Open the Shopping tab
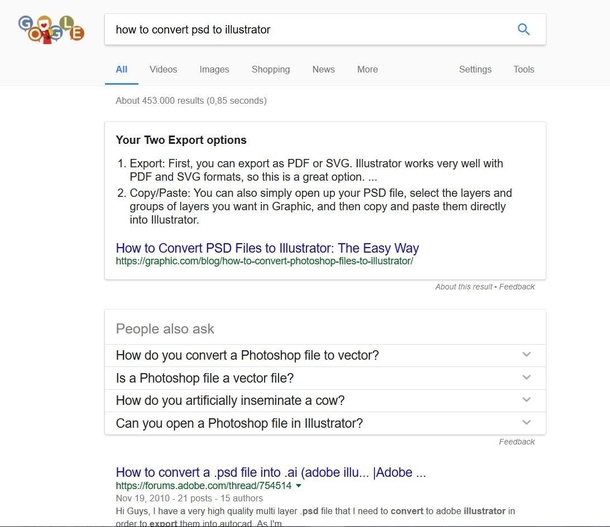Viewport: 610px width, 527px height. coord(270,69)
